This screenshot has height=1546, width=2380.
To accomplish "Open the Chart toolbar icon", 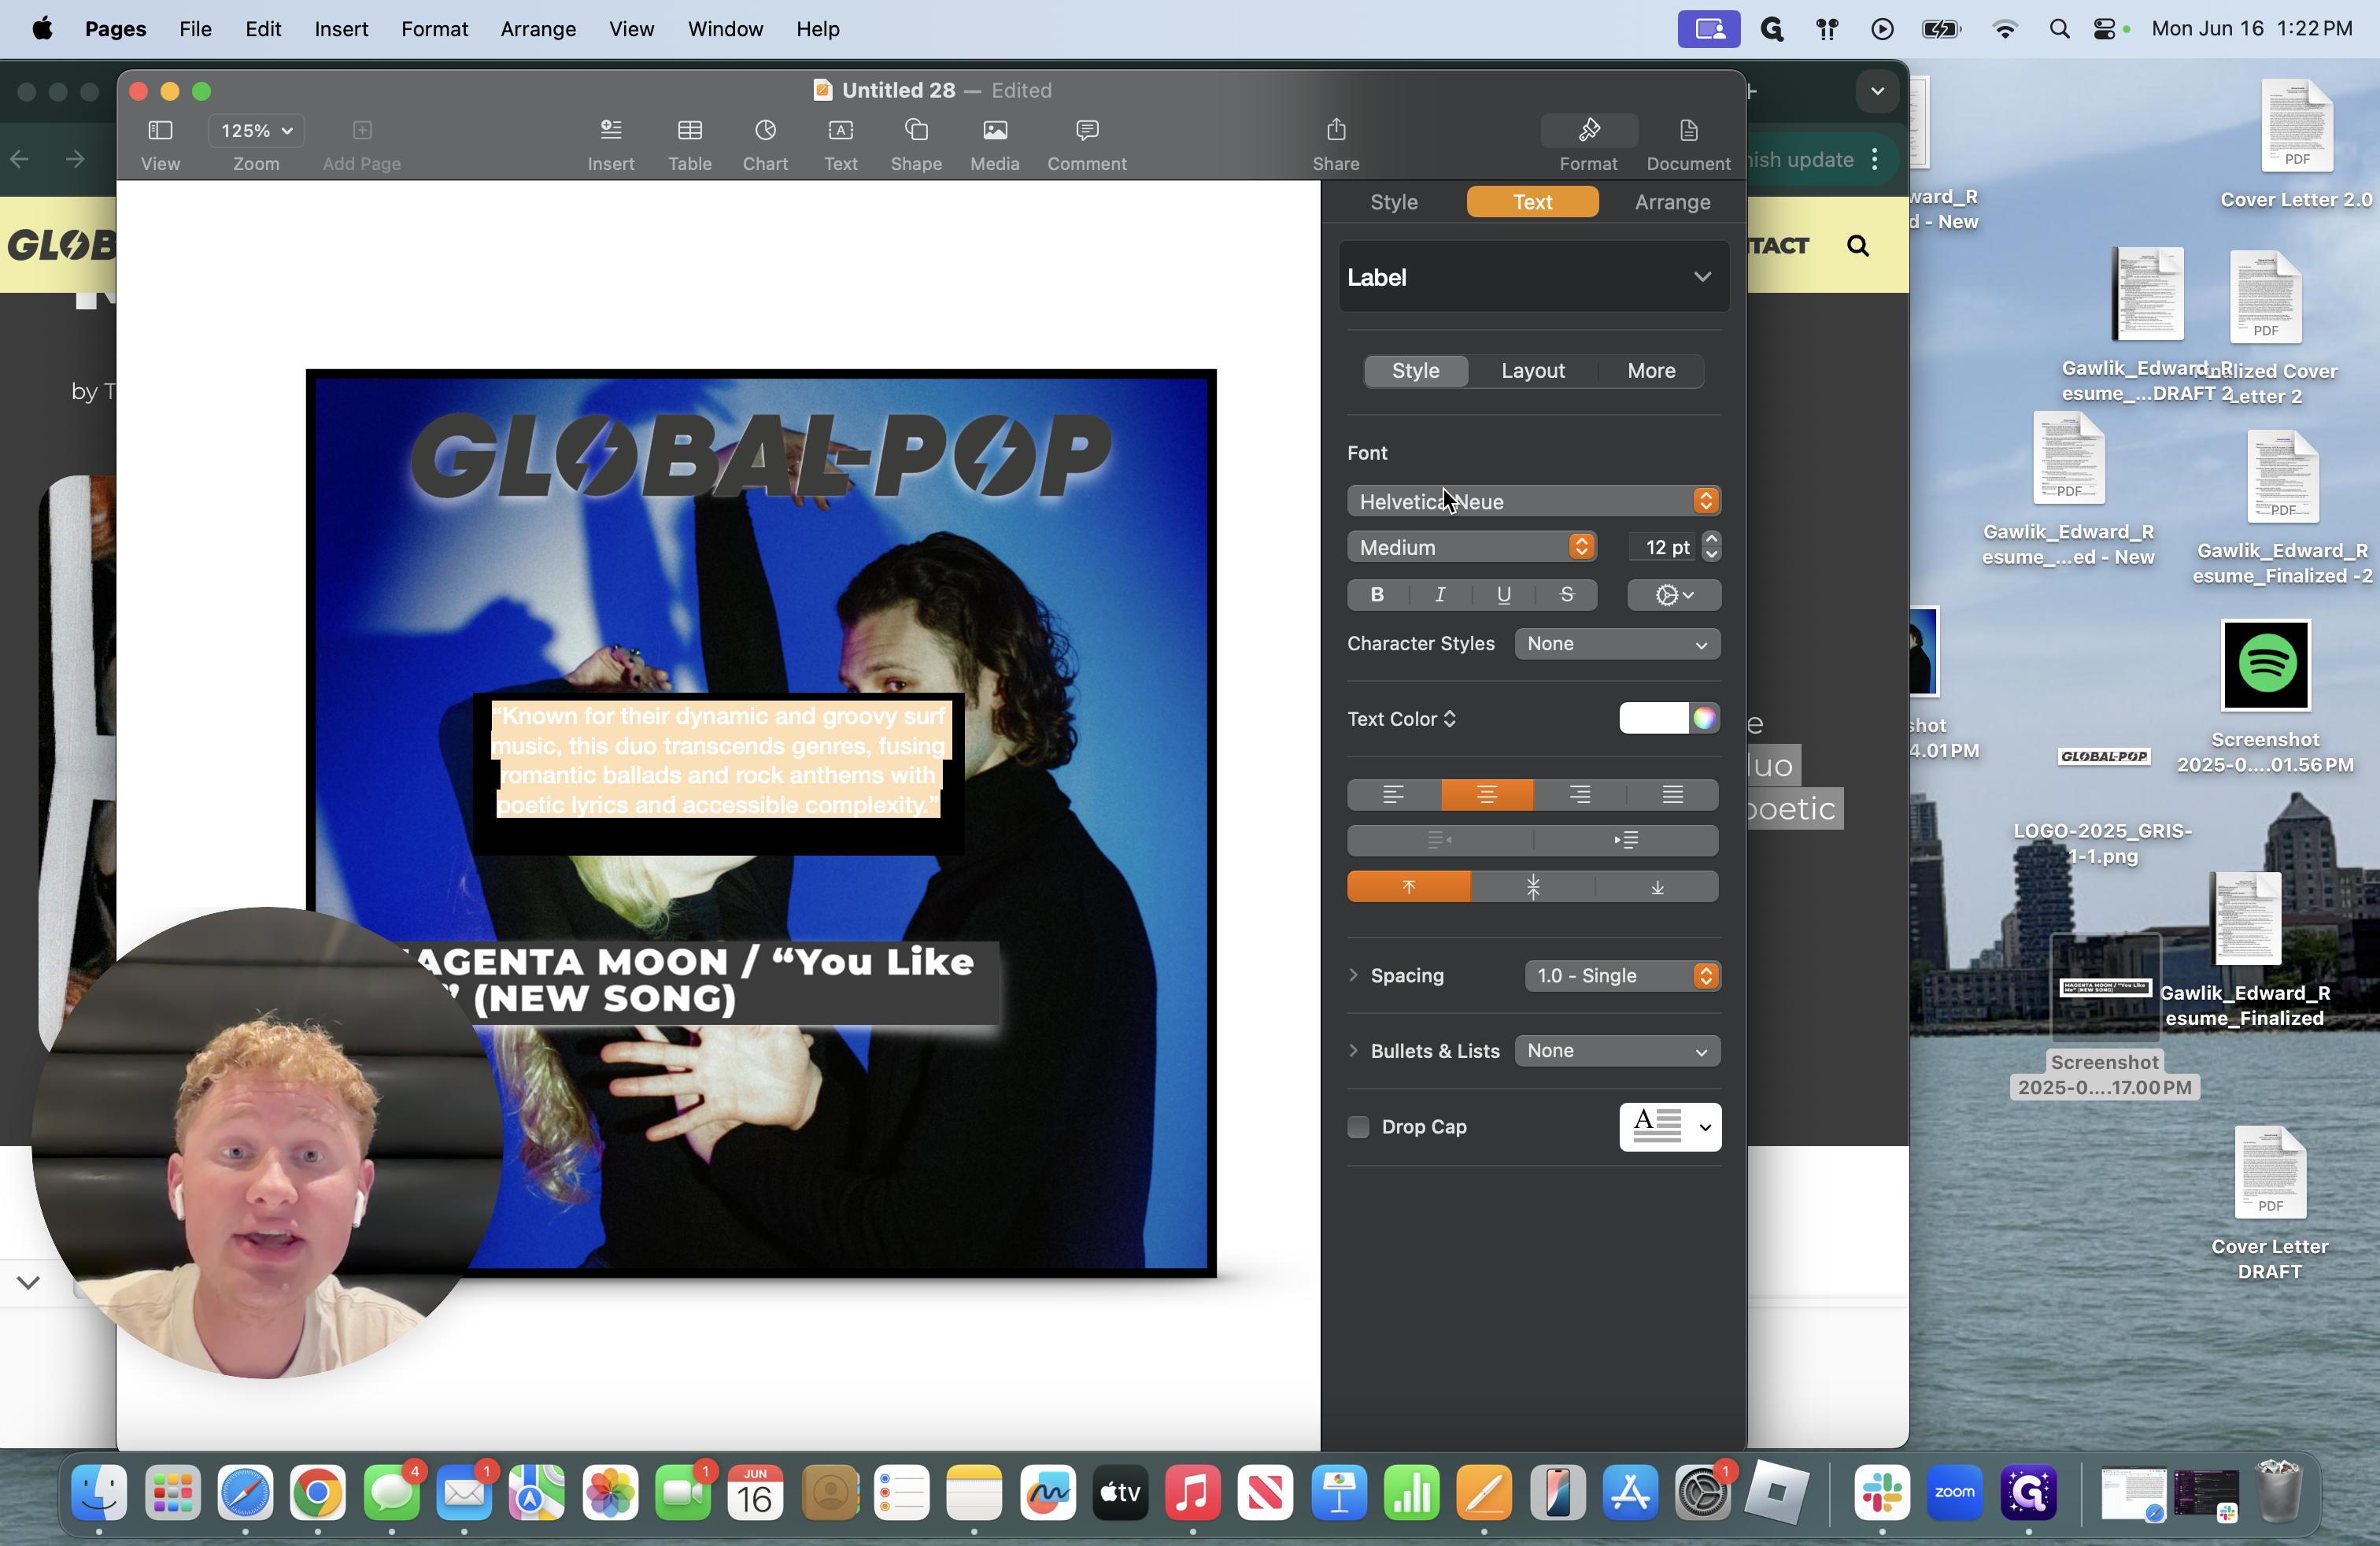I will click(x=765, y=130).
